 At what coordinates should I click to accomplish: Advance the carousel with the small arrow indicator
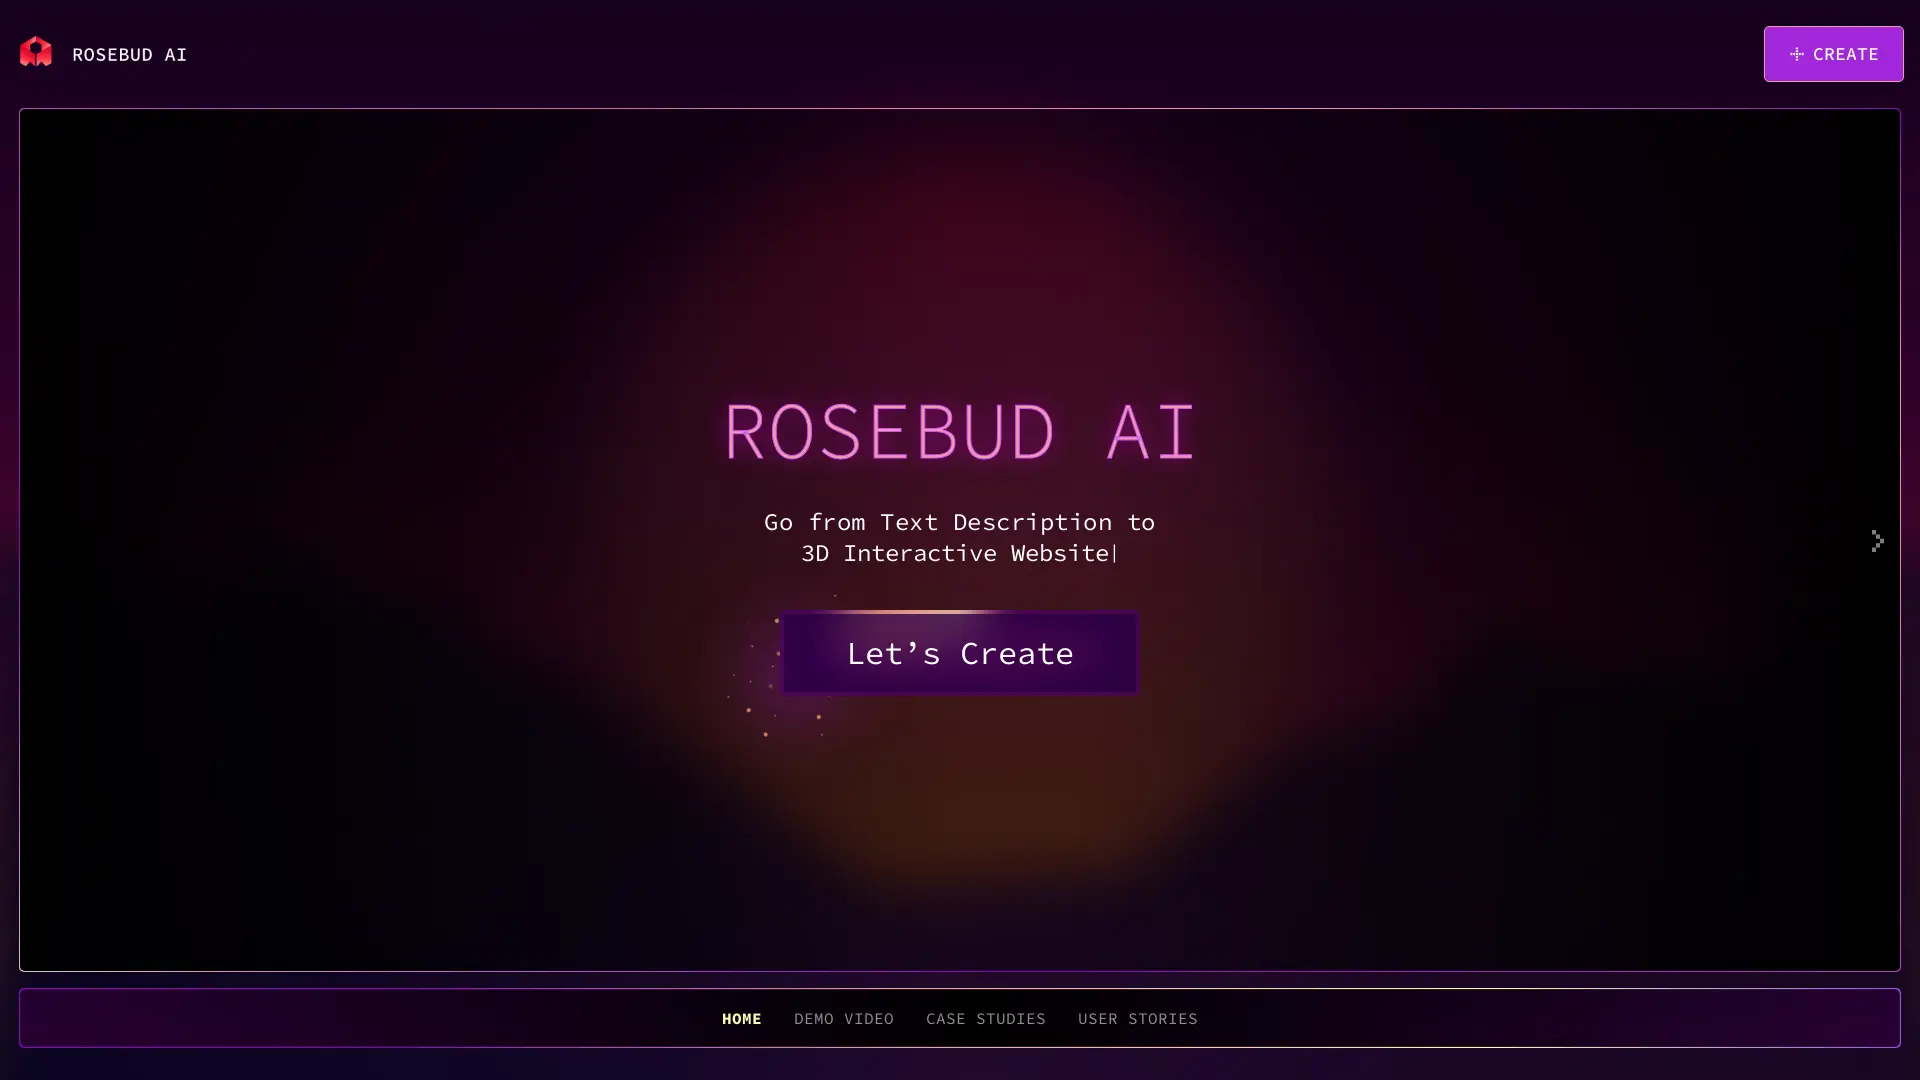click(1878, 540)
